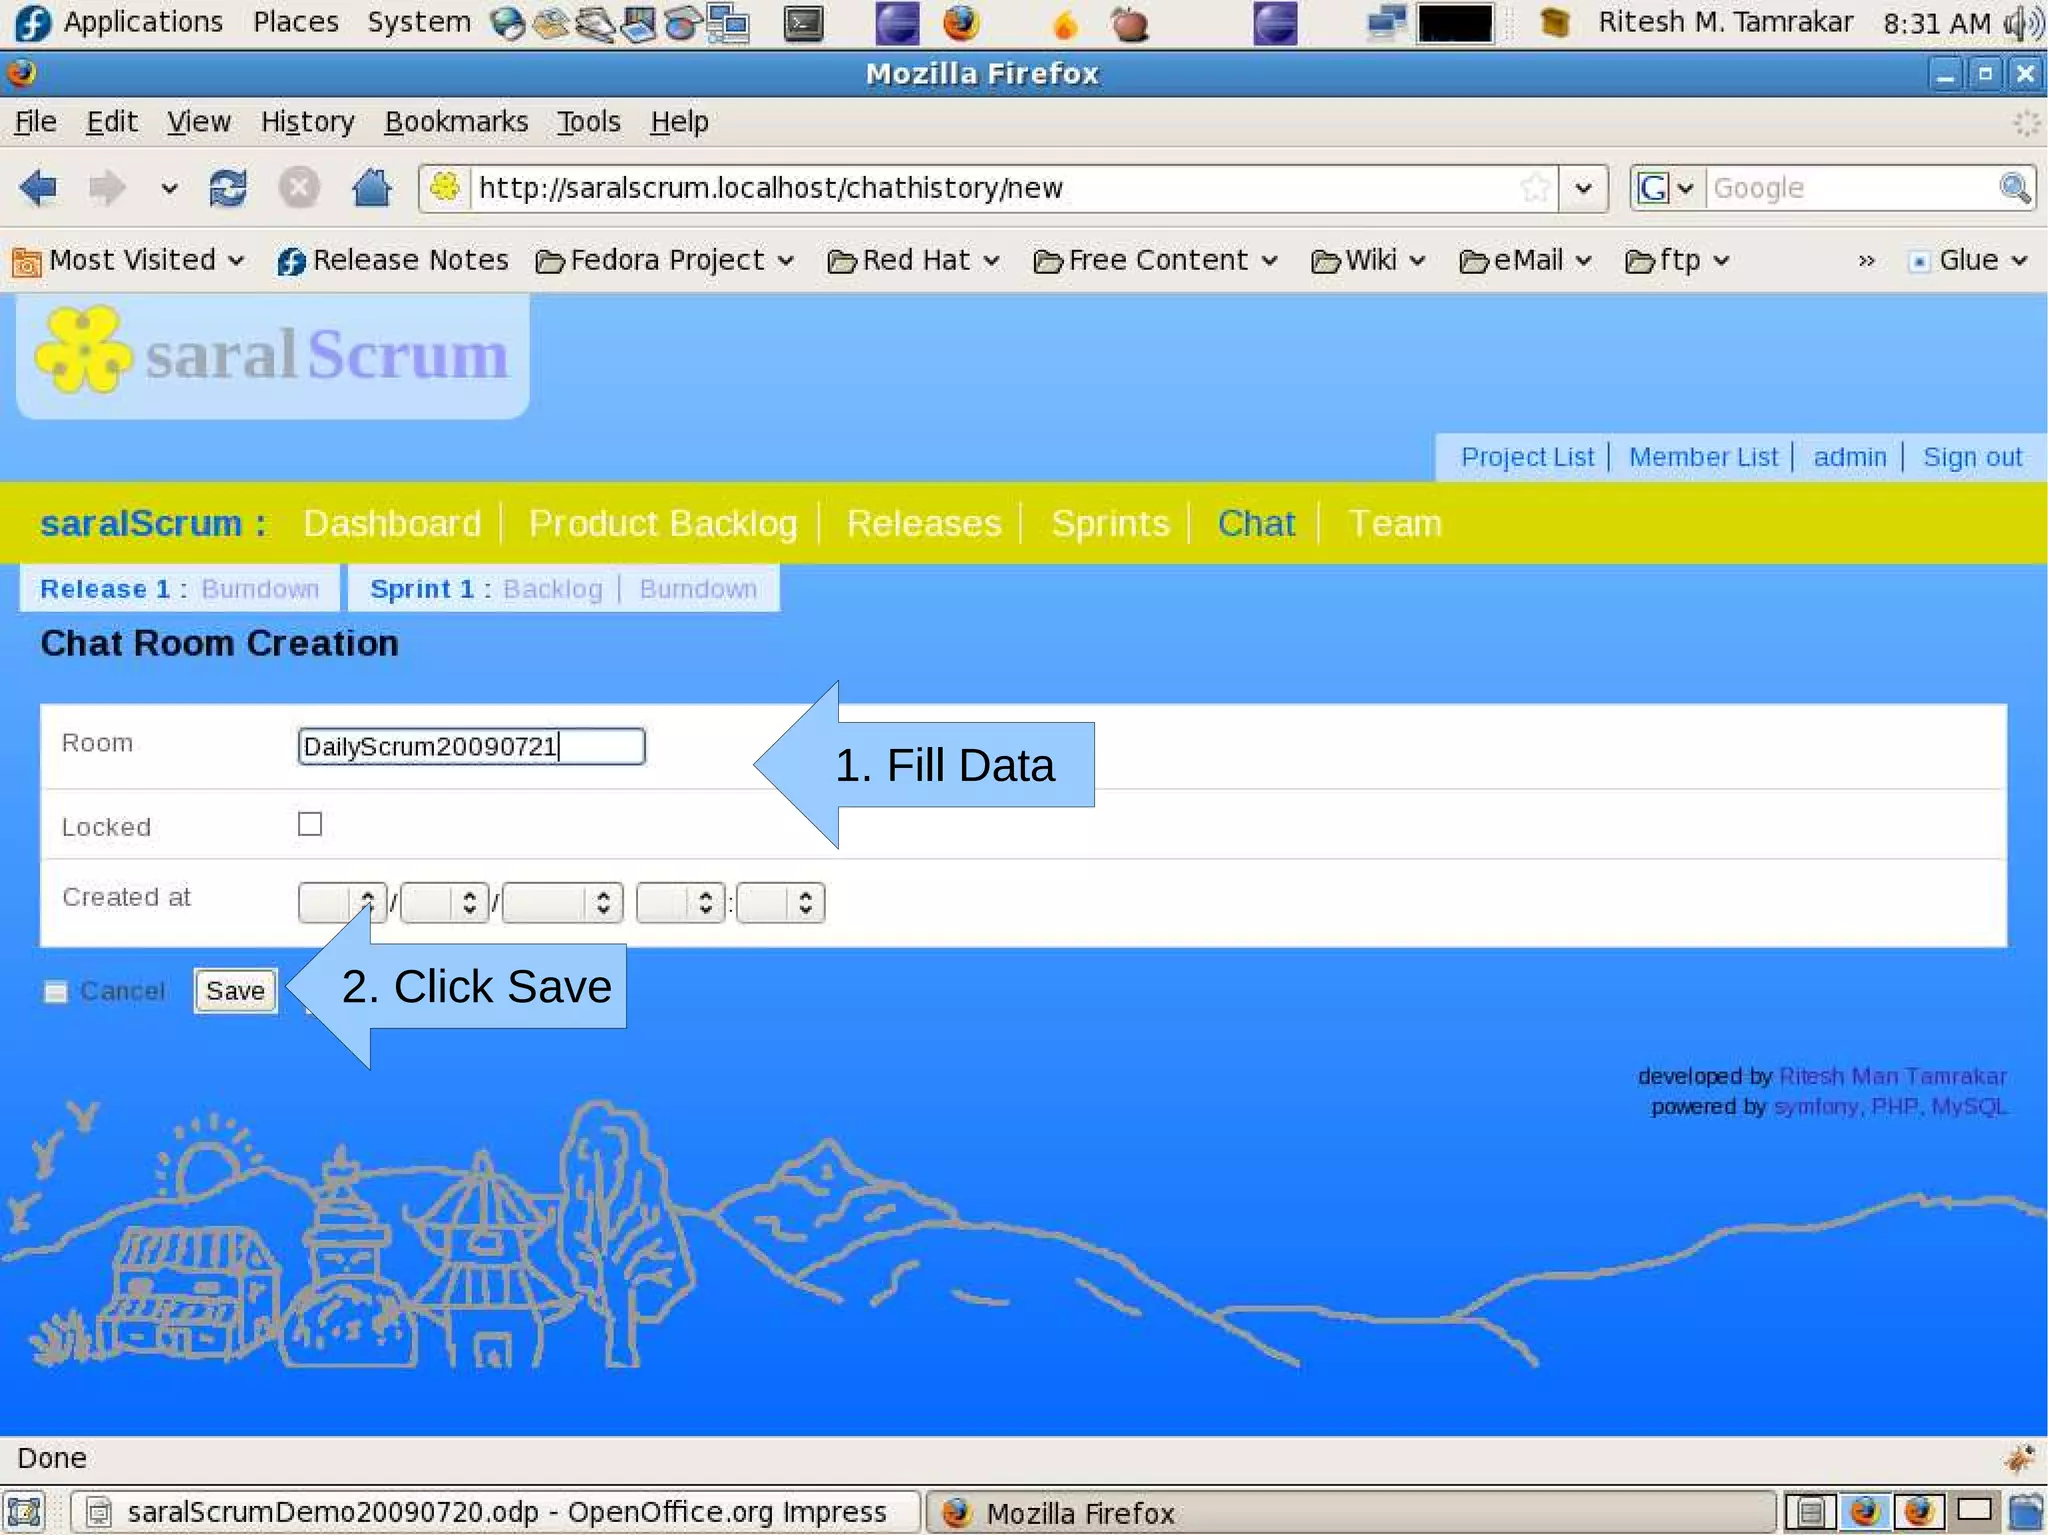Toggle the Locked checkbox

tap(310, 823)
